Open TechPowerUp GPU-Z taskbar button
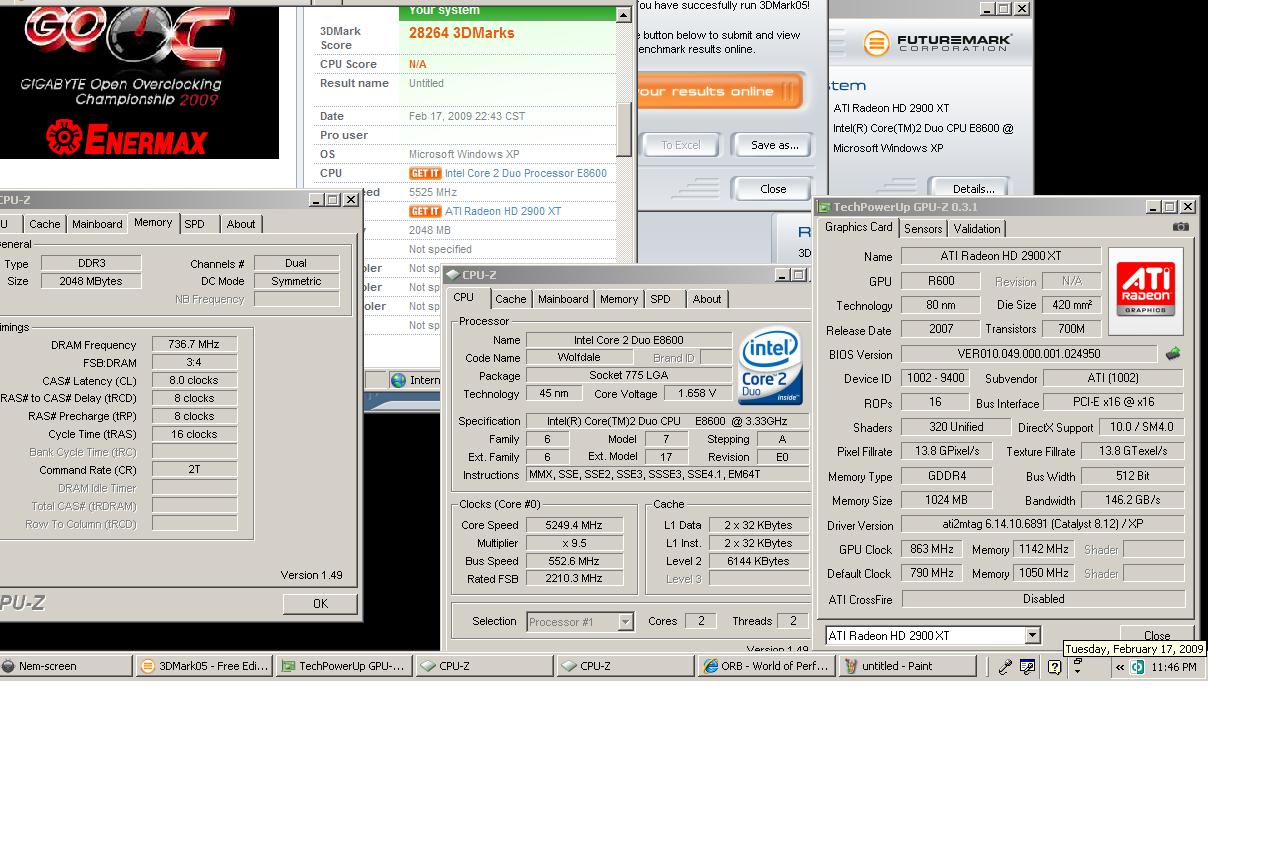 click(343, 666)
